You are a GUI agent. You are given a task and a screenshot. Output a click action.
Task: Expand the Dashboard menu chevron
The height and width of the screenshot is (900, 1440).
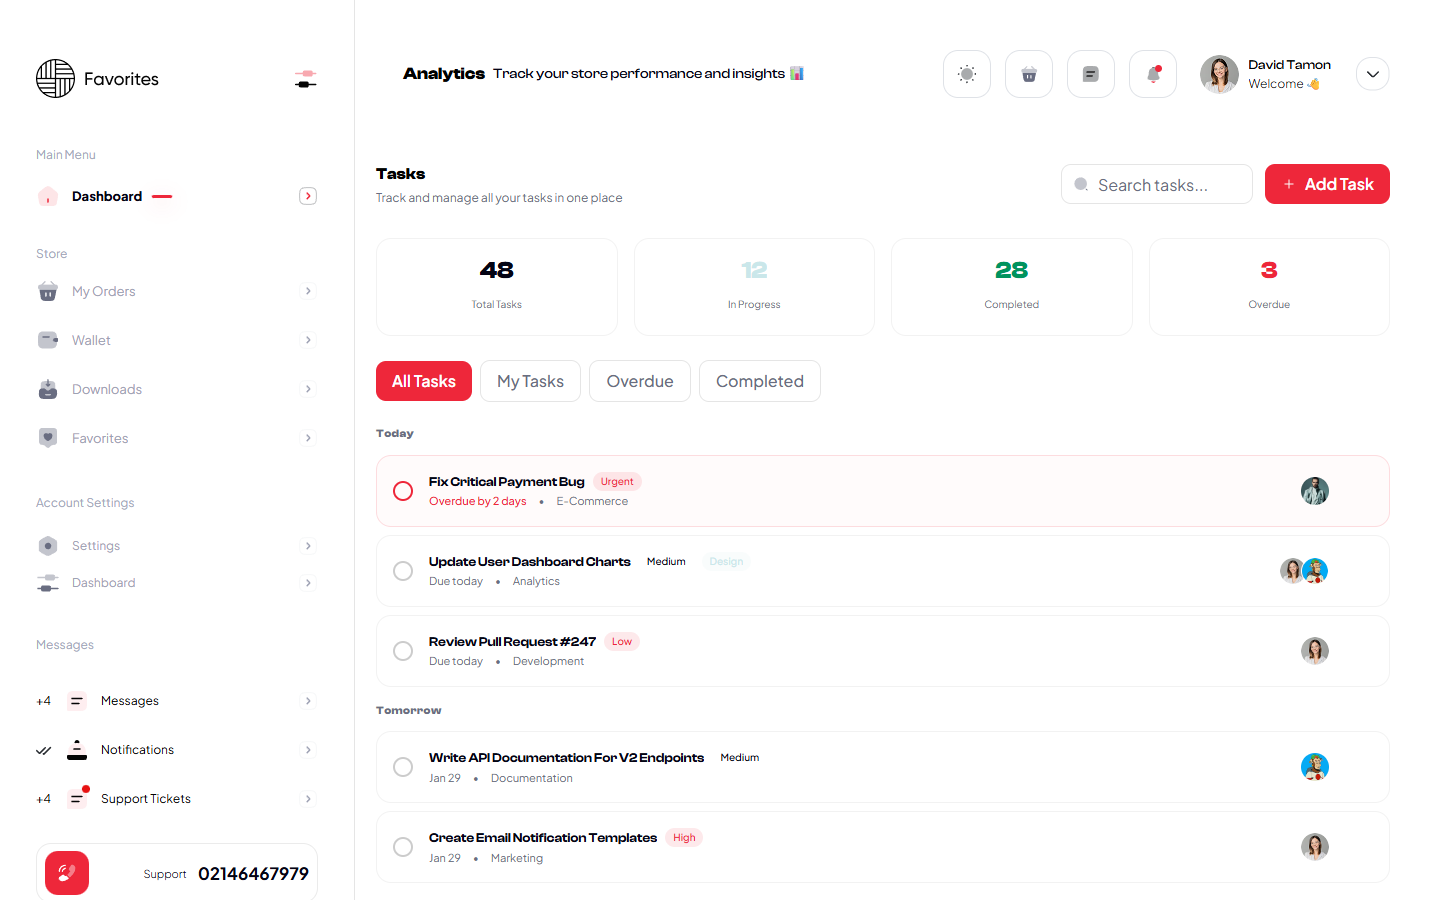coord(308,195)
